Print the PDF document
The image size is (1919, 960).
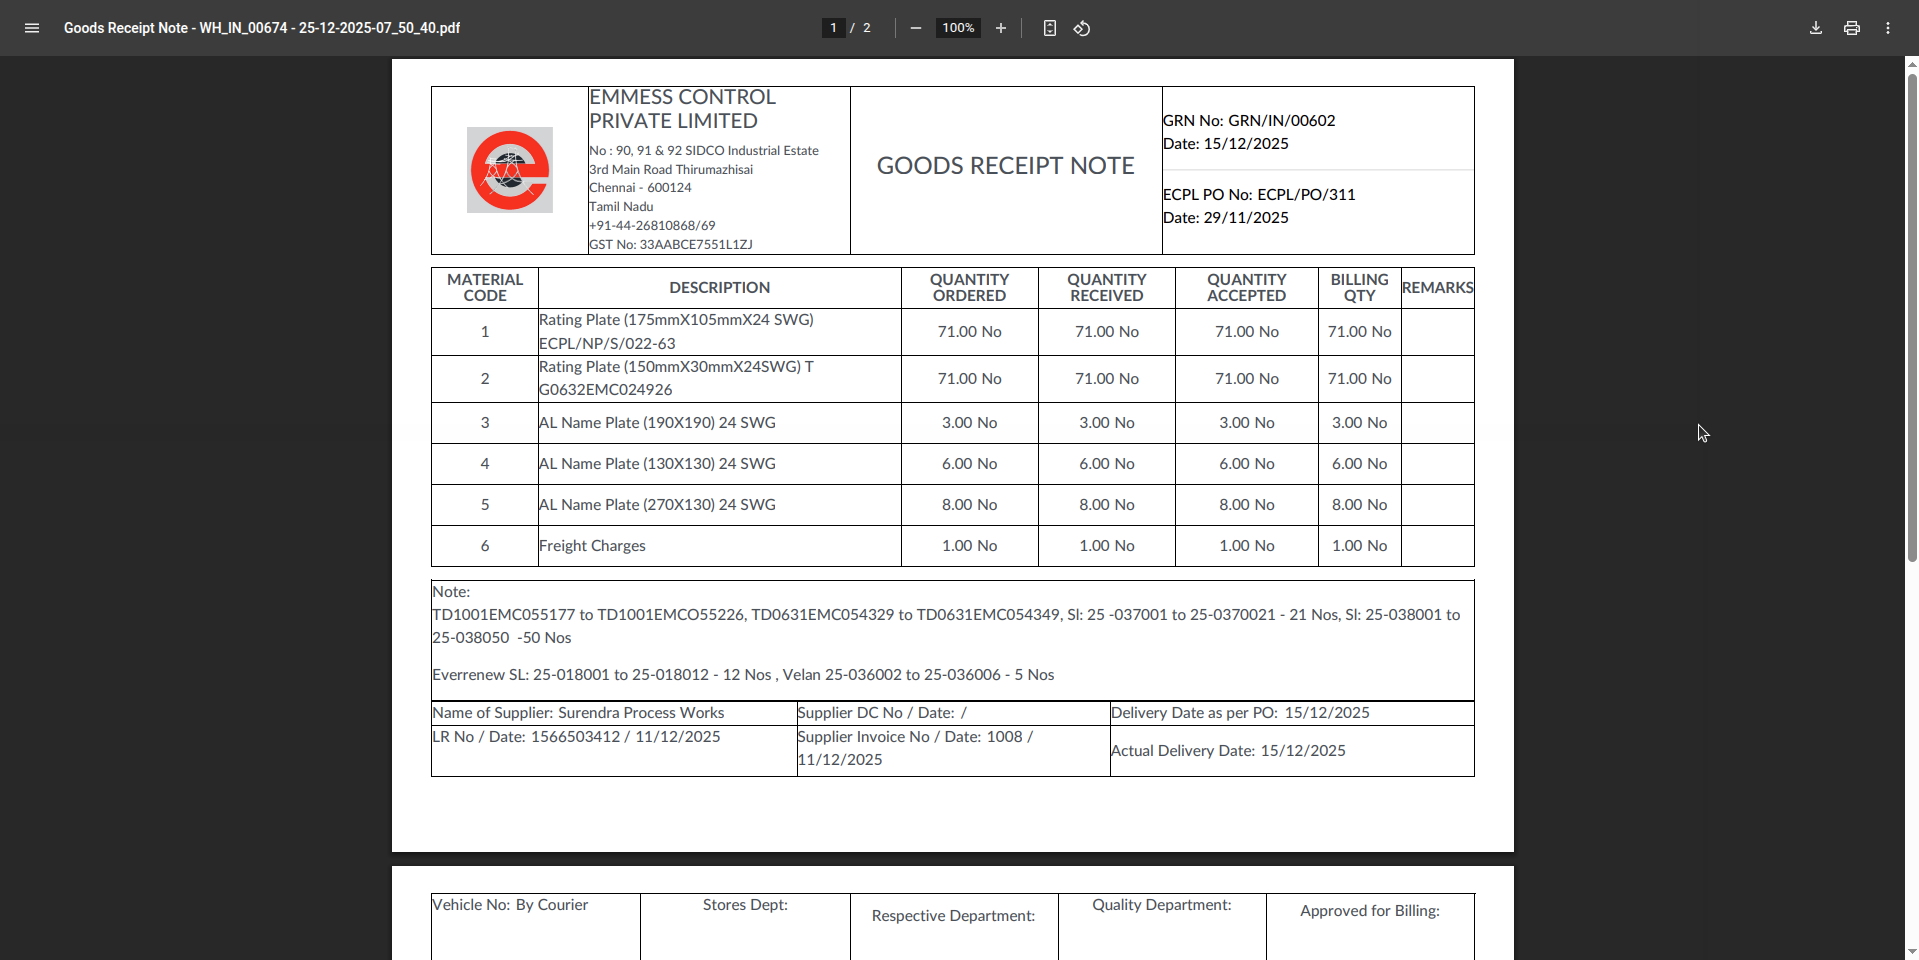(x=1852, y=28)
